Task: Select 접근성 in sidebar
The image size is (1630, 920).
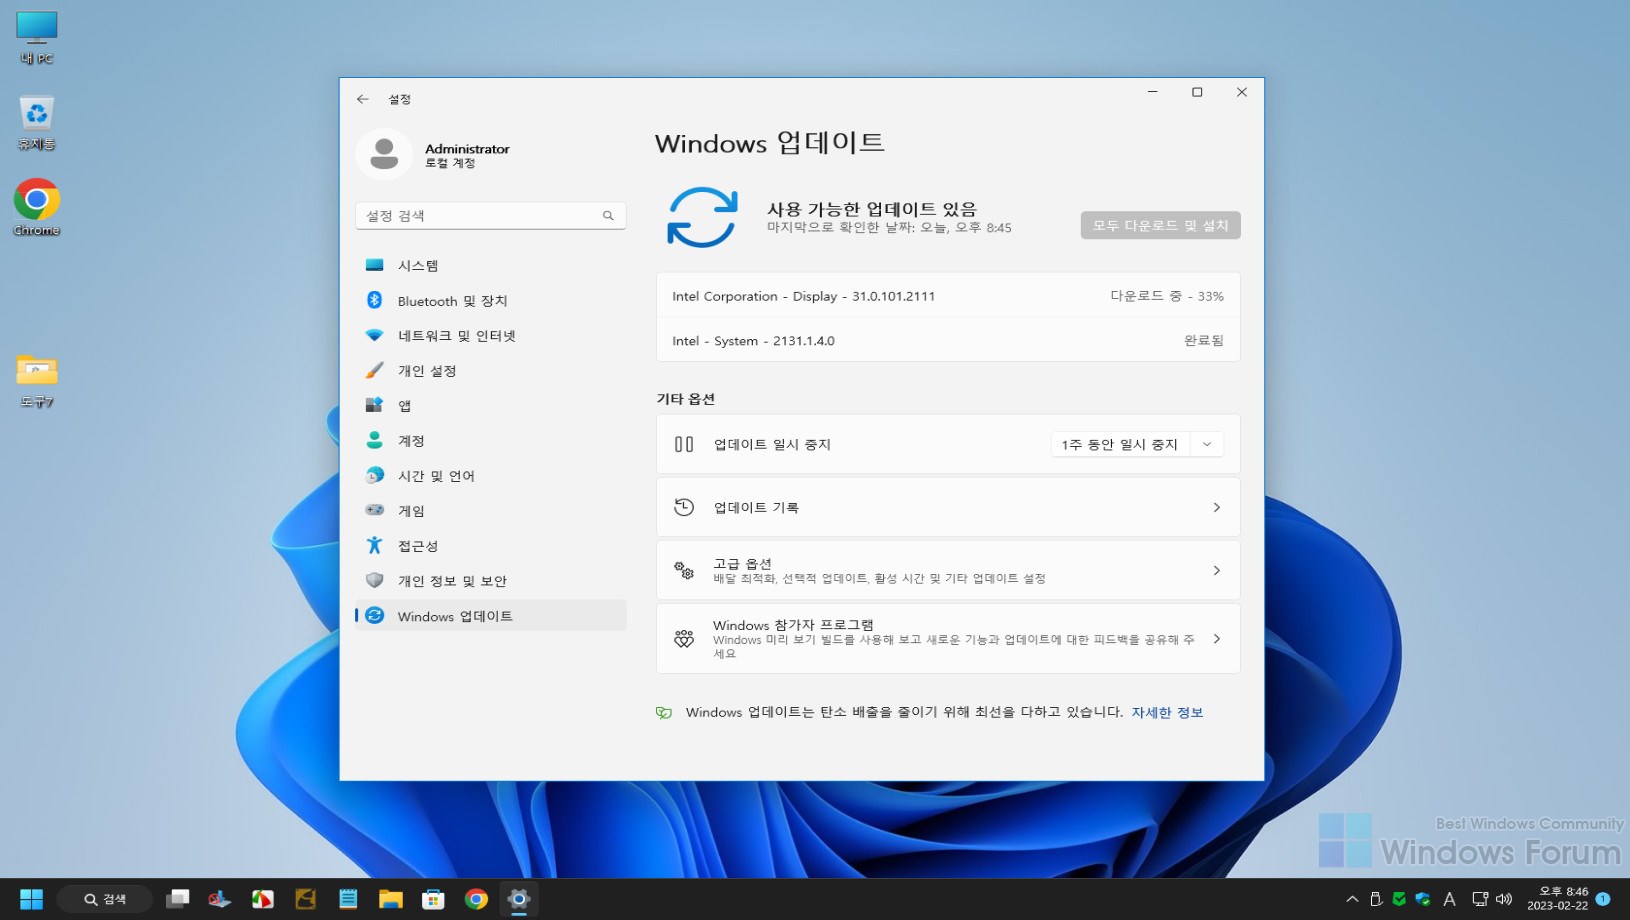Action: 491,545
